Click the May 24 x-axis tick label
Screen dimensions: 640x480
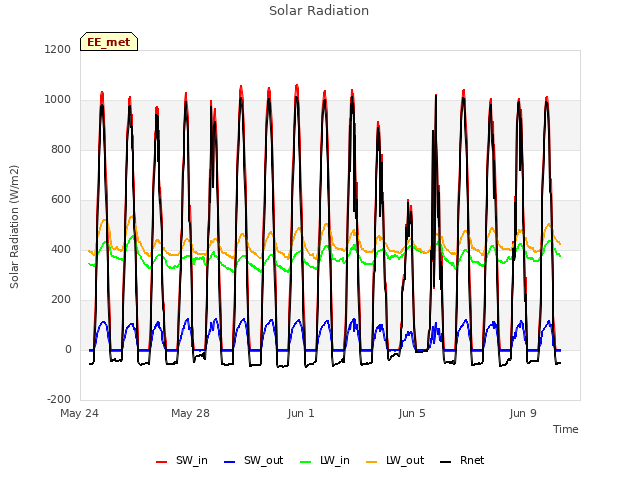(x=79, y=413)
